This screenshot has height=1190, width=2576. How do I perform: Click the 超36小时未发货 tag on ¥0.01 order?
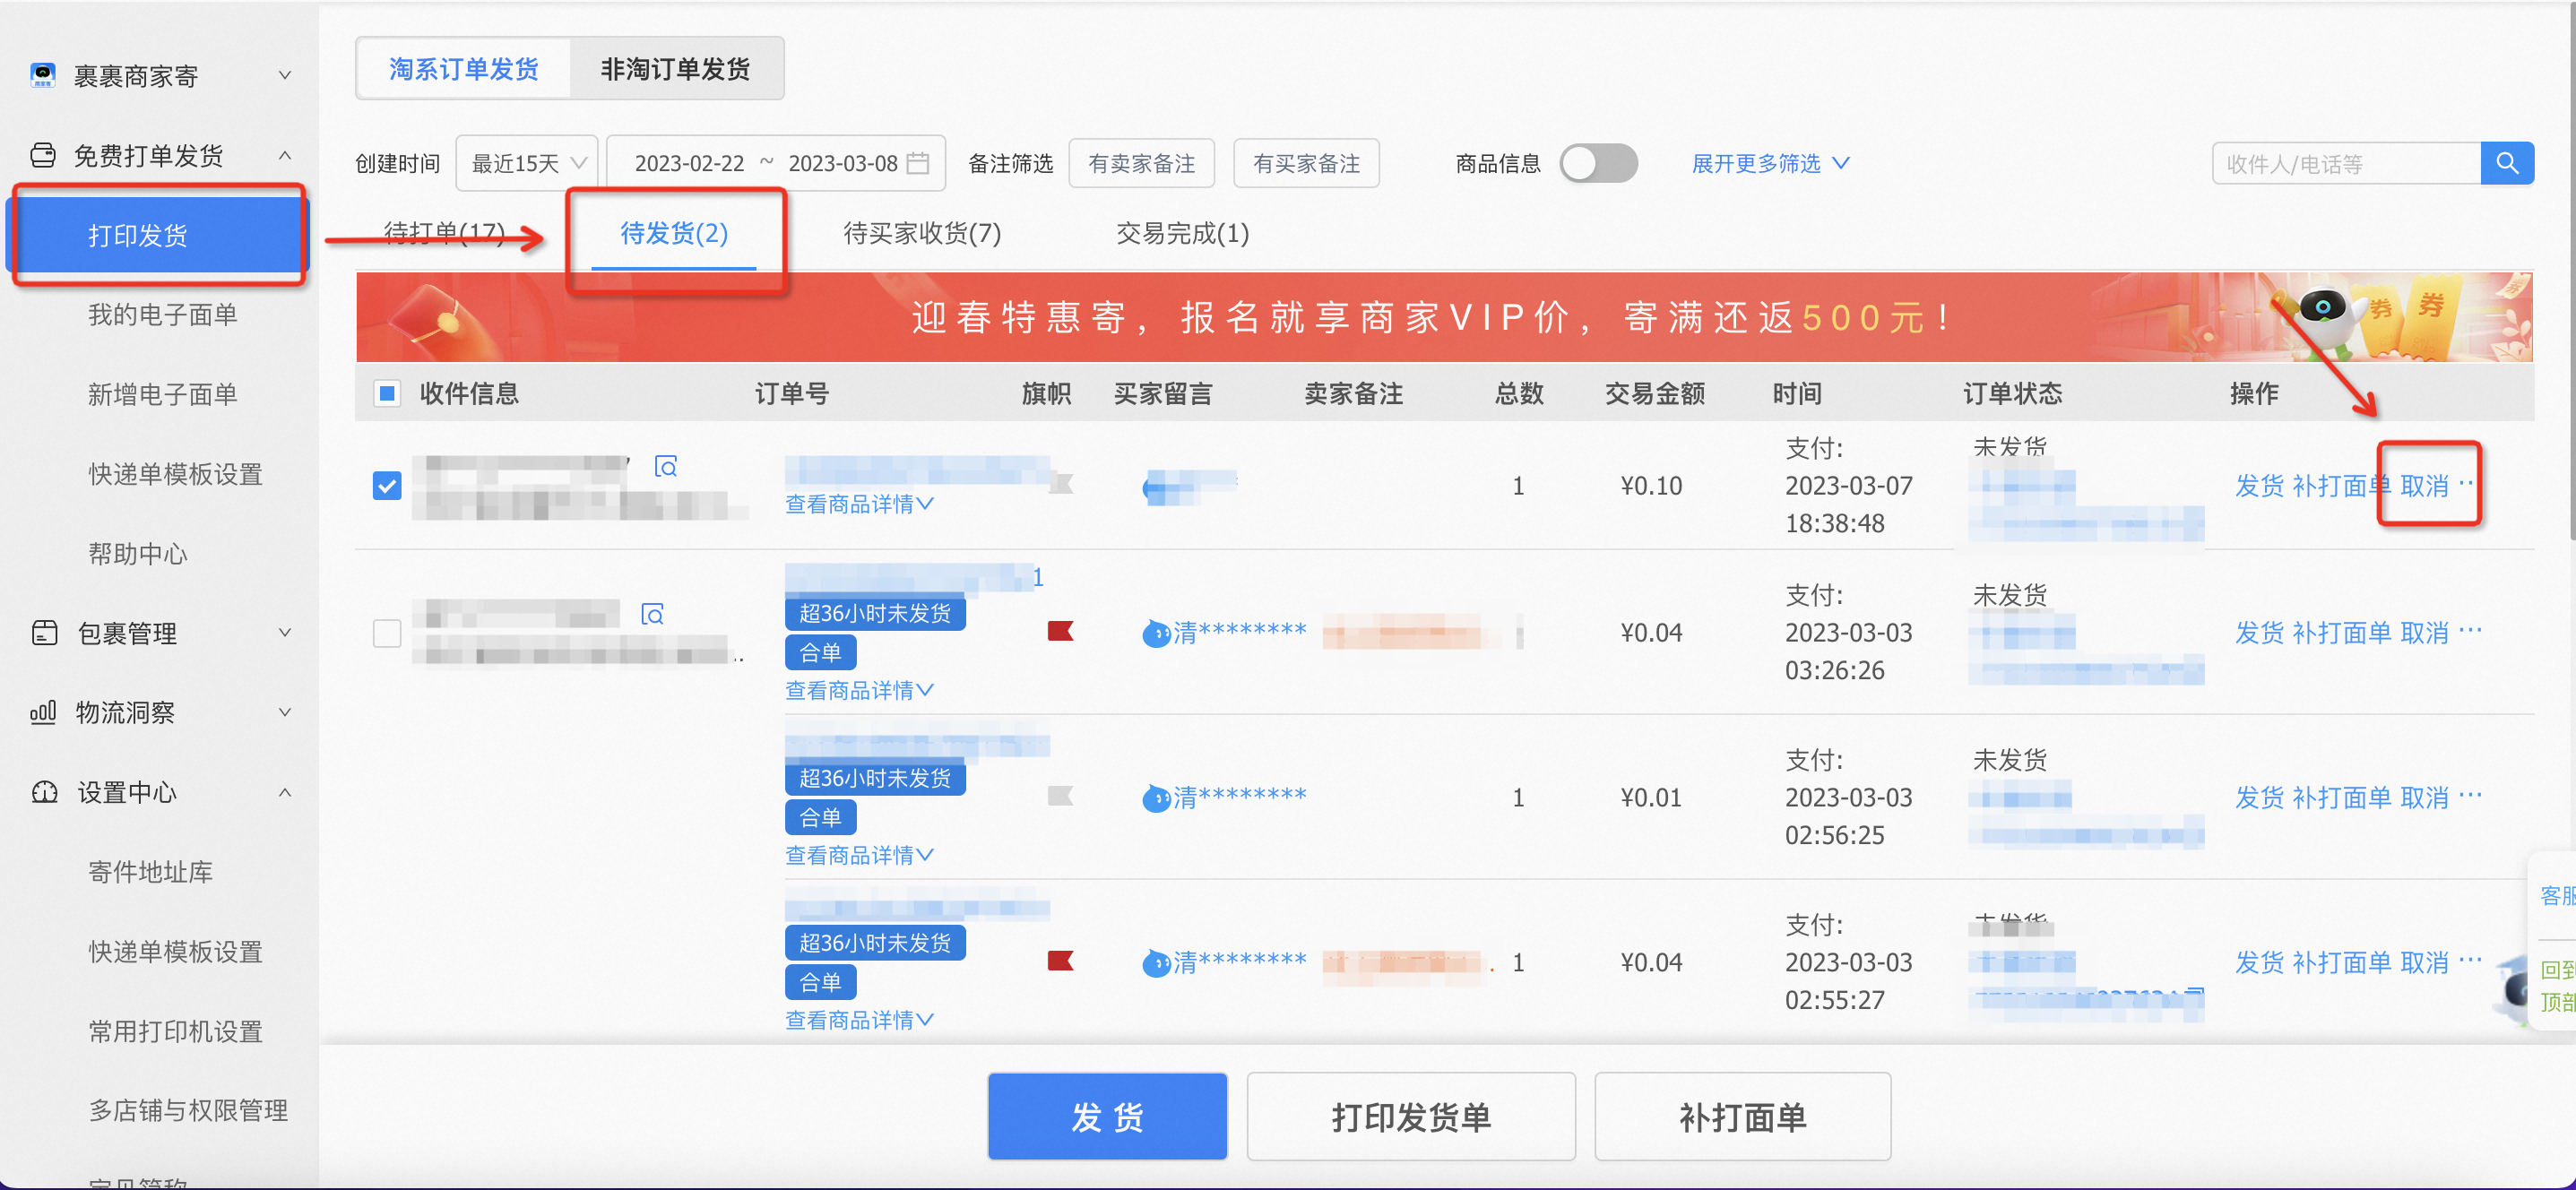point(875,777)
